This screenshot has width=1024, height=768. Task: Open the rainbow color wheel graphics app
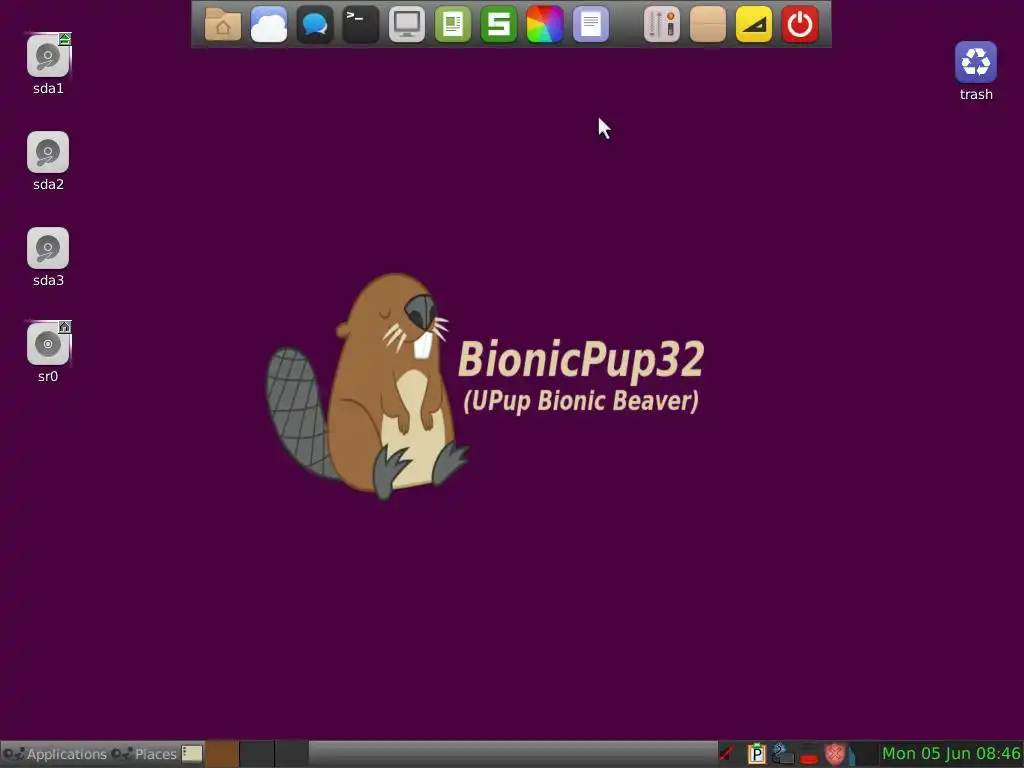click(545, 25)
